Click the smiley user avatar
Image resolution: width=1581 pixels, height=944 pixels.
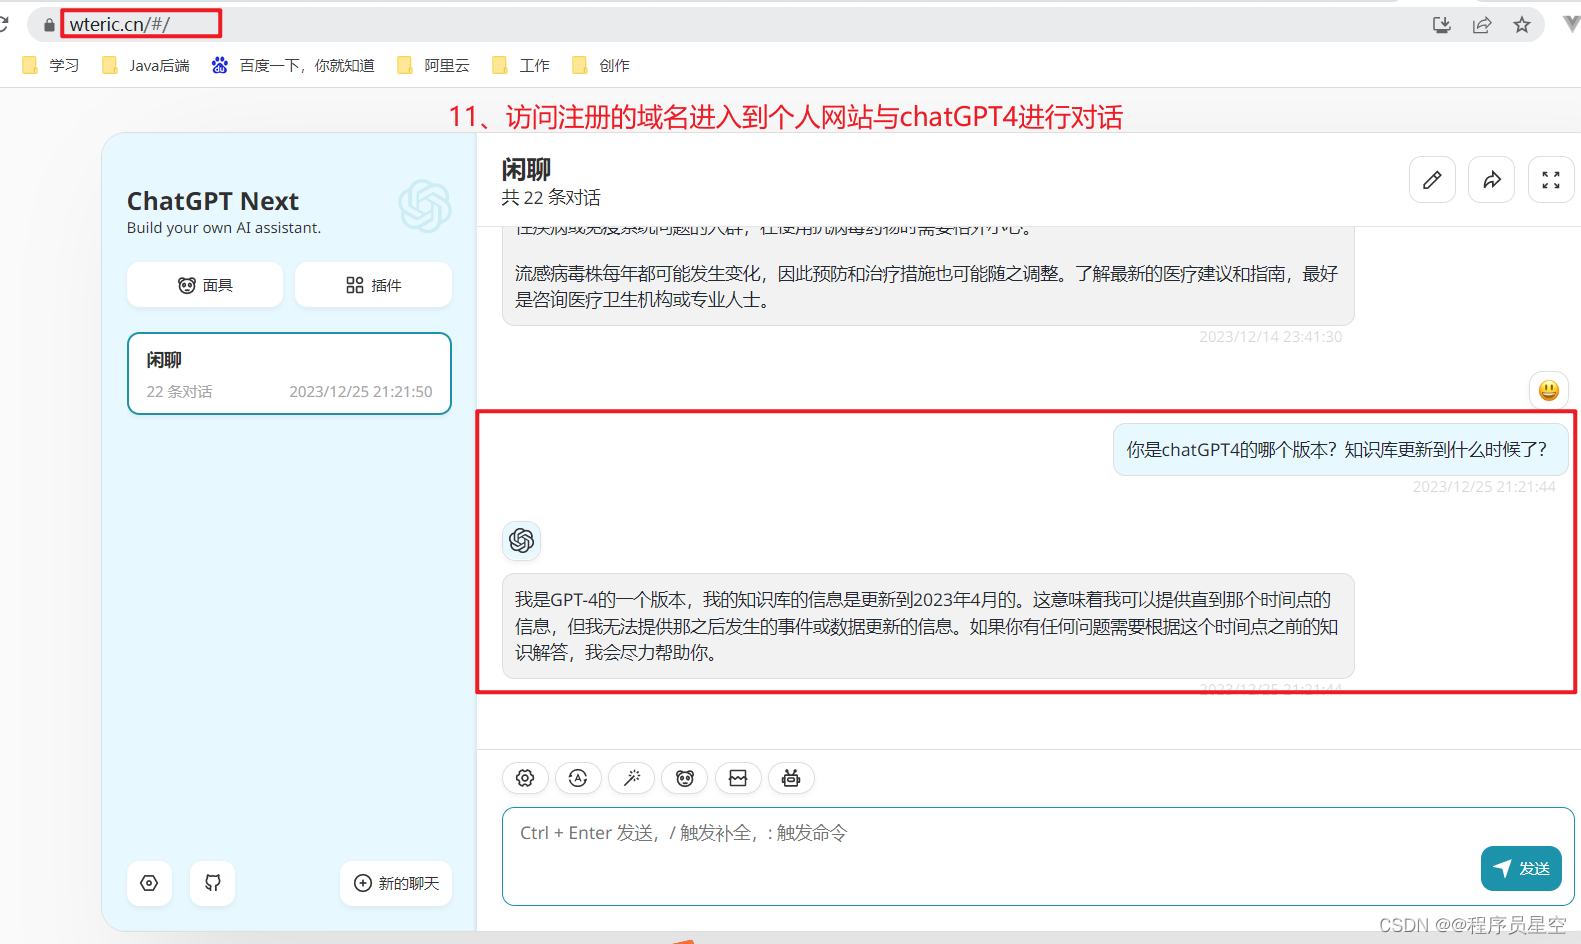pos(1548,390)
